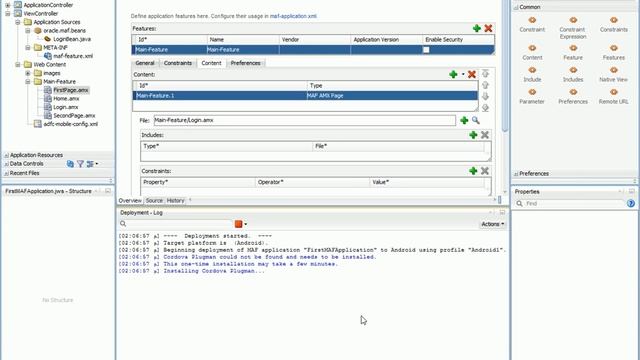The height and width of the screenshot is (360, 640).
Task: Move content up with the arrow
Action: pyautogui.click(x=485, y=85)
